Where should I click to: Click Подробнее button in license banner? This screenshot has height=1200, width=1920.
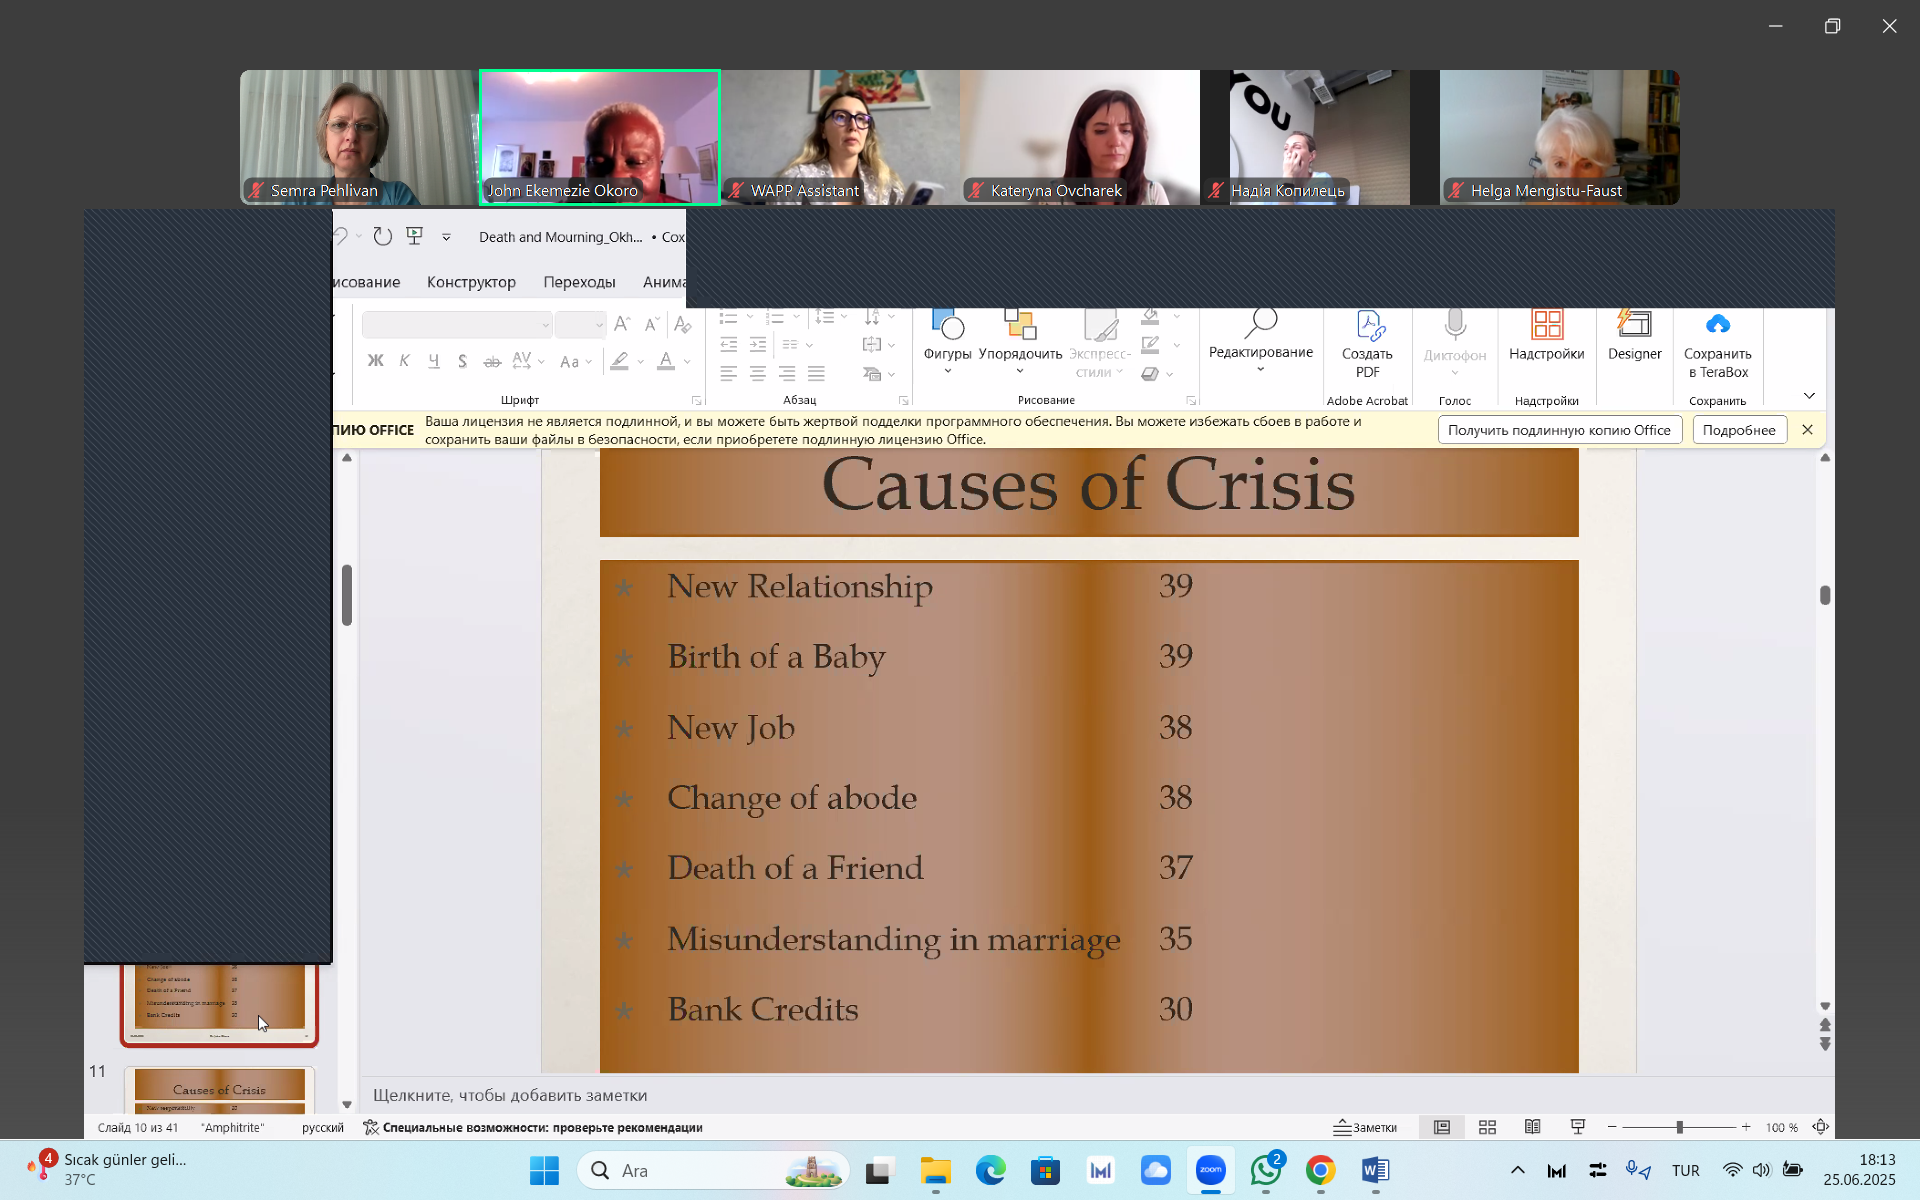[1739, 430]
